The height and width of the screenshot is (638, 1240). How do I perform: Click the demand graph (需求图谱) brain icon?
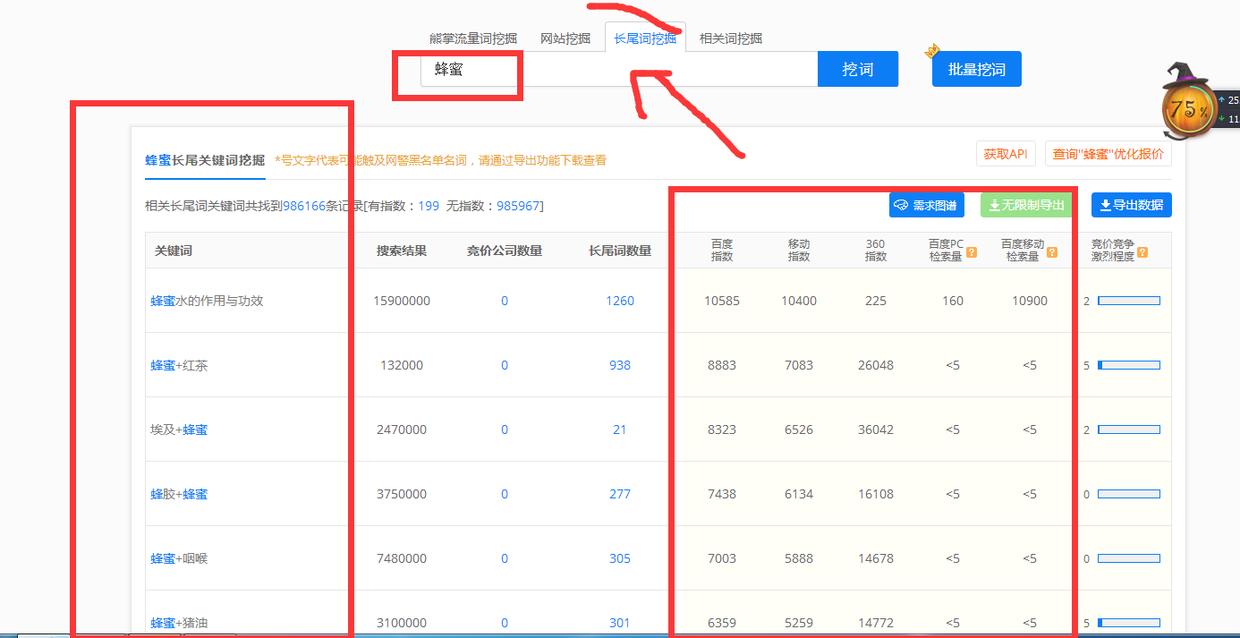pos(901,204)
